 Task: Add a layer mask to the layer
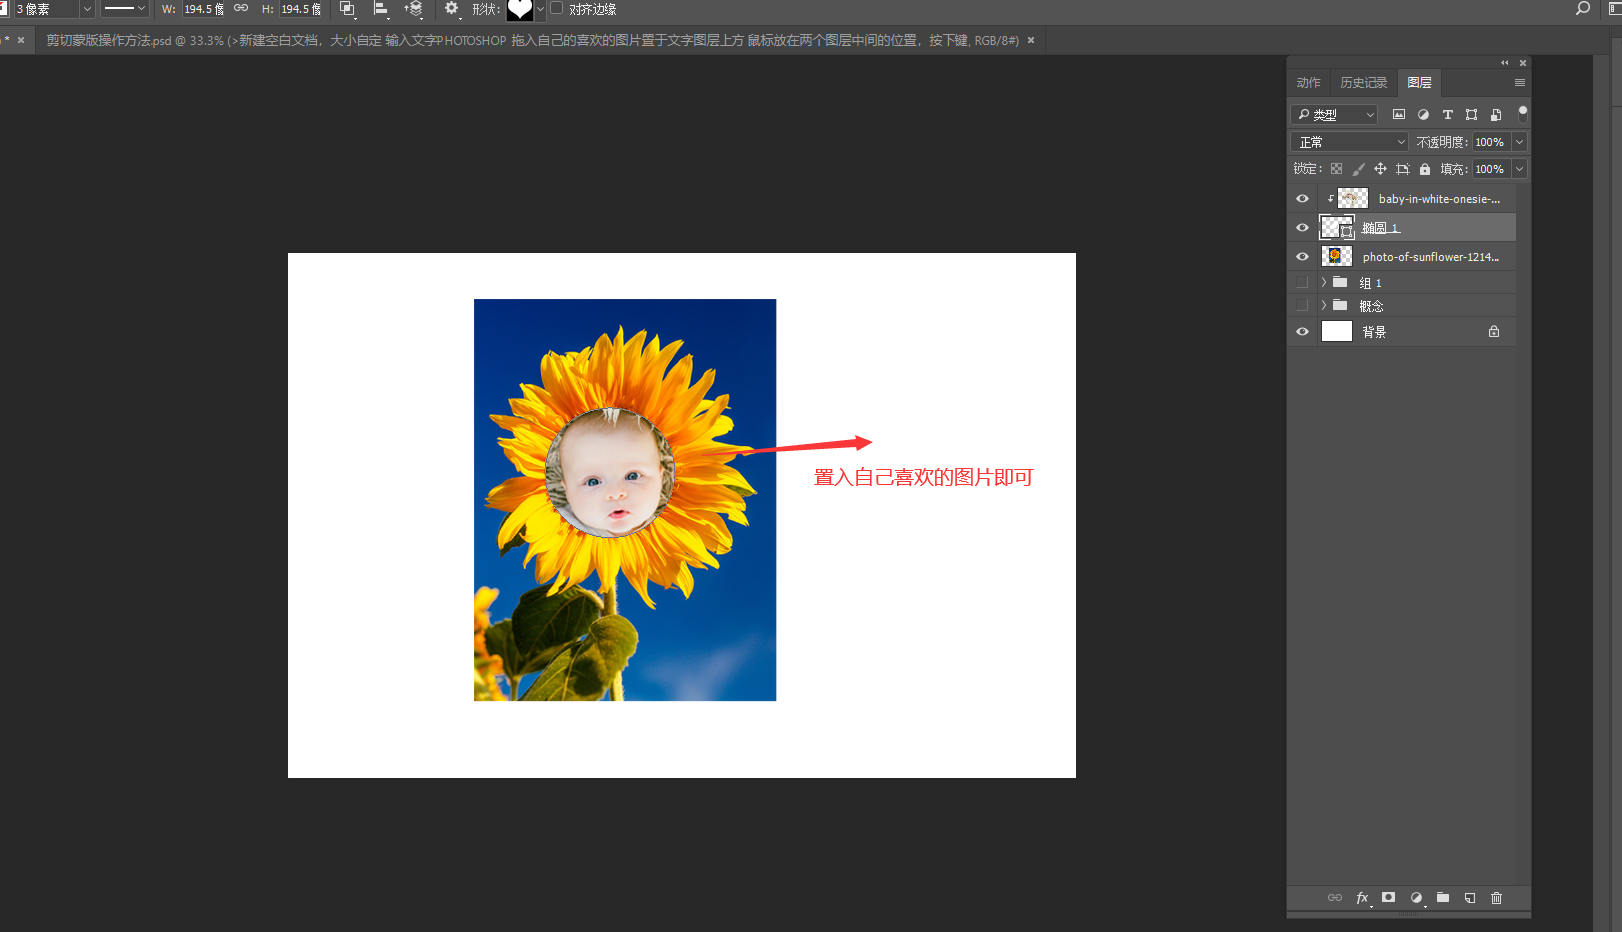(1388, 898)
